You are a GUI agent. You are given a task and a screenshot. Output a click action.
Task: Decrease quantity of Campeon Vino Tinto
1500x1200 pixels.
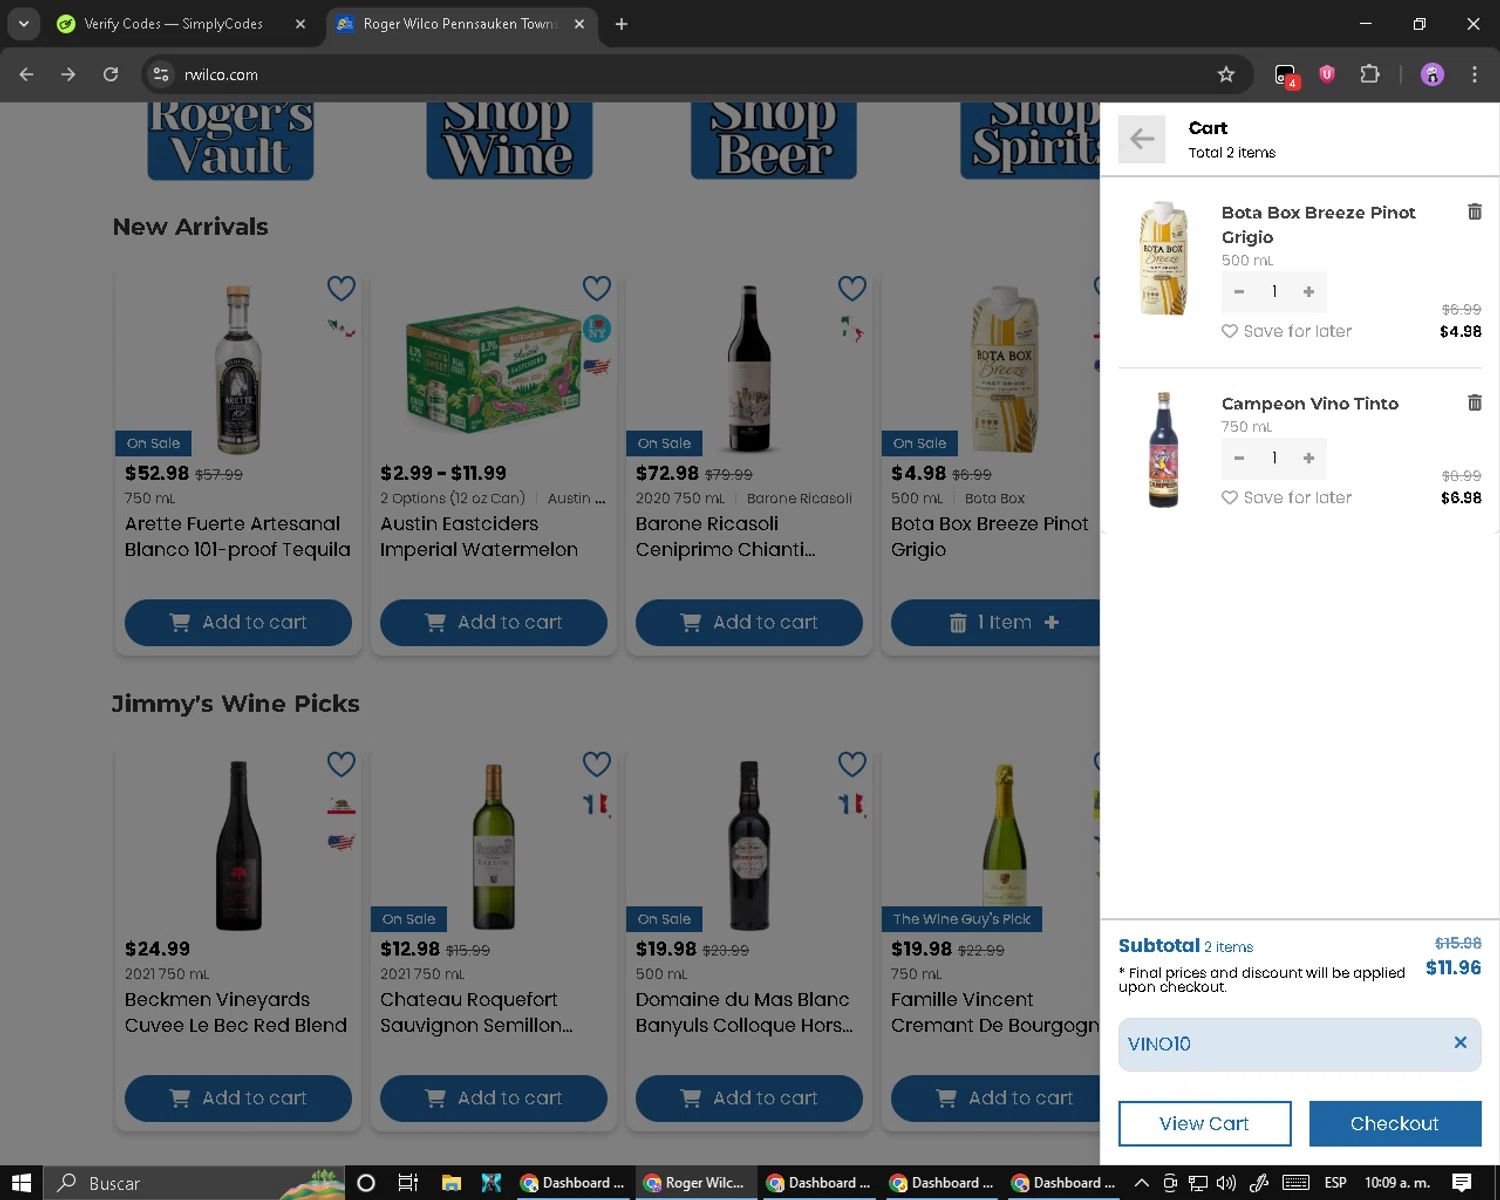tap(1239, 457)
